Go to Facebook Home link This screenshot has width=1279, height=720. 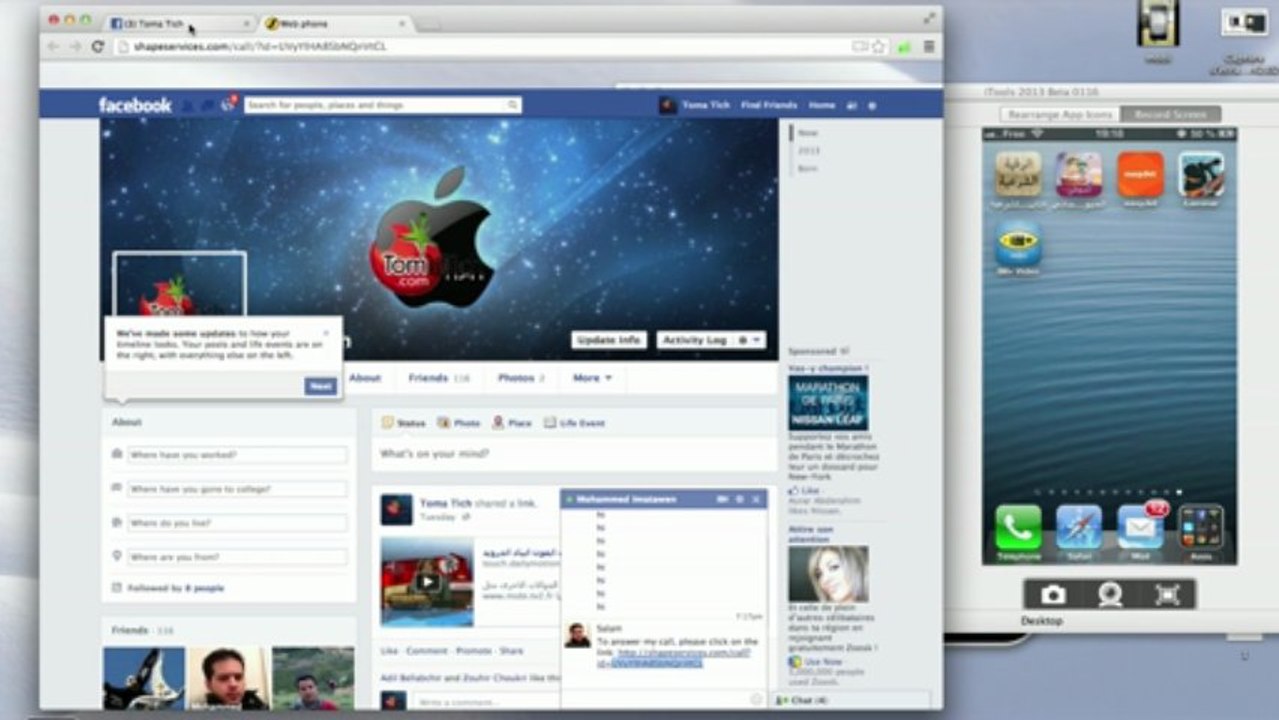(x=822, y=105)
